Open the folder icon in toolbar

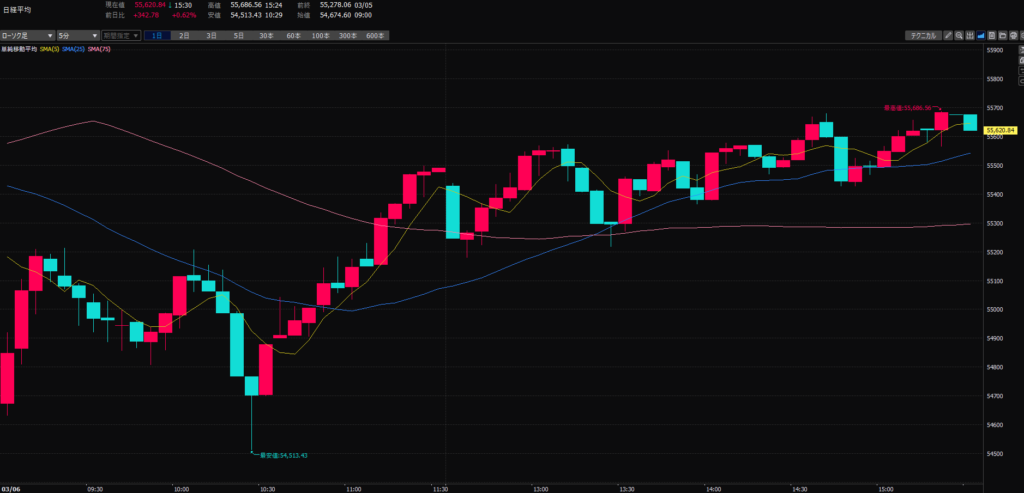(x=1002, y=35)
